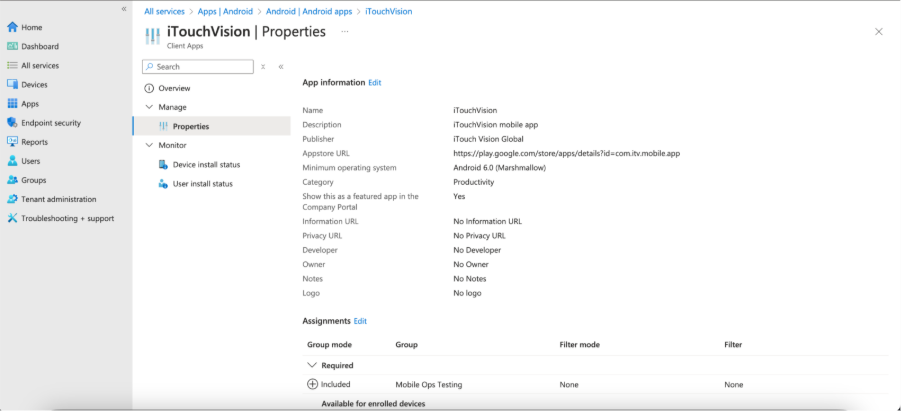This screenshot has width=901, height=411.
Task: Click the Devices icon in sidebar
Action: pyautogui.click(x=12, y=84)
